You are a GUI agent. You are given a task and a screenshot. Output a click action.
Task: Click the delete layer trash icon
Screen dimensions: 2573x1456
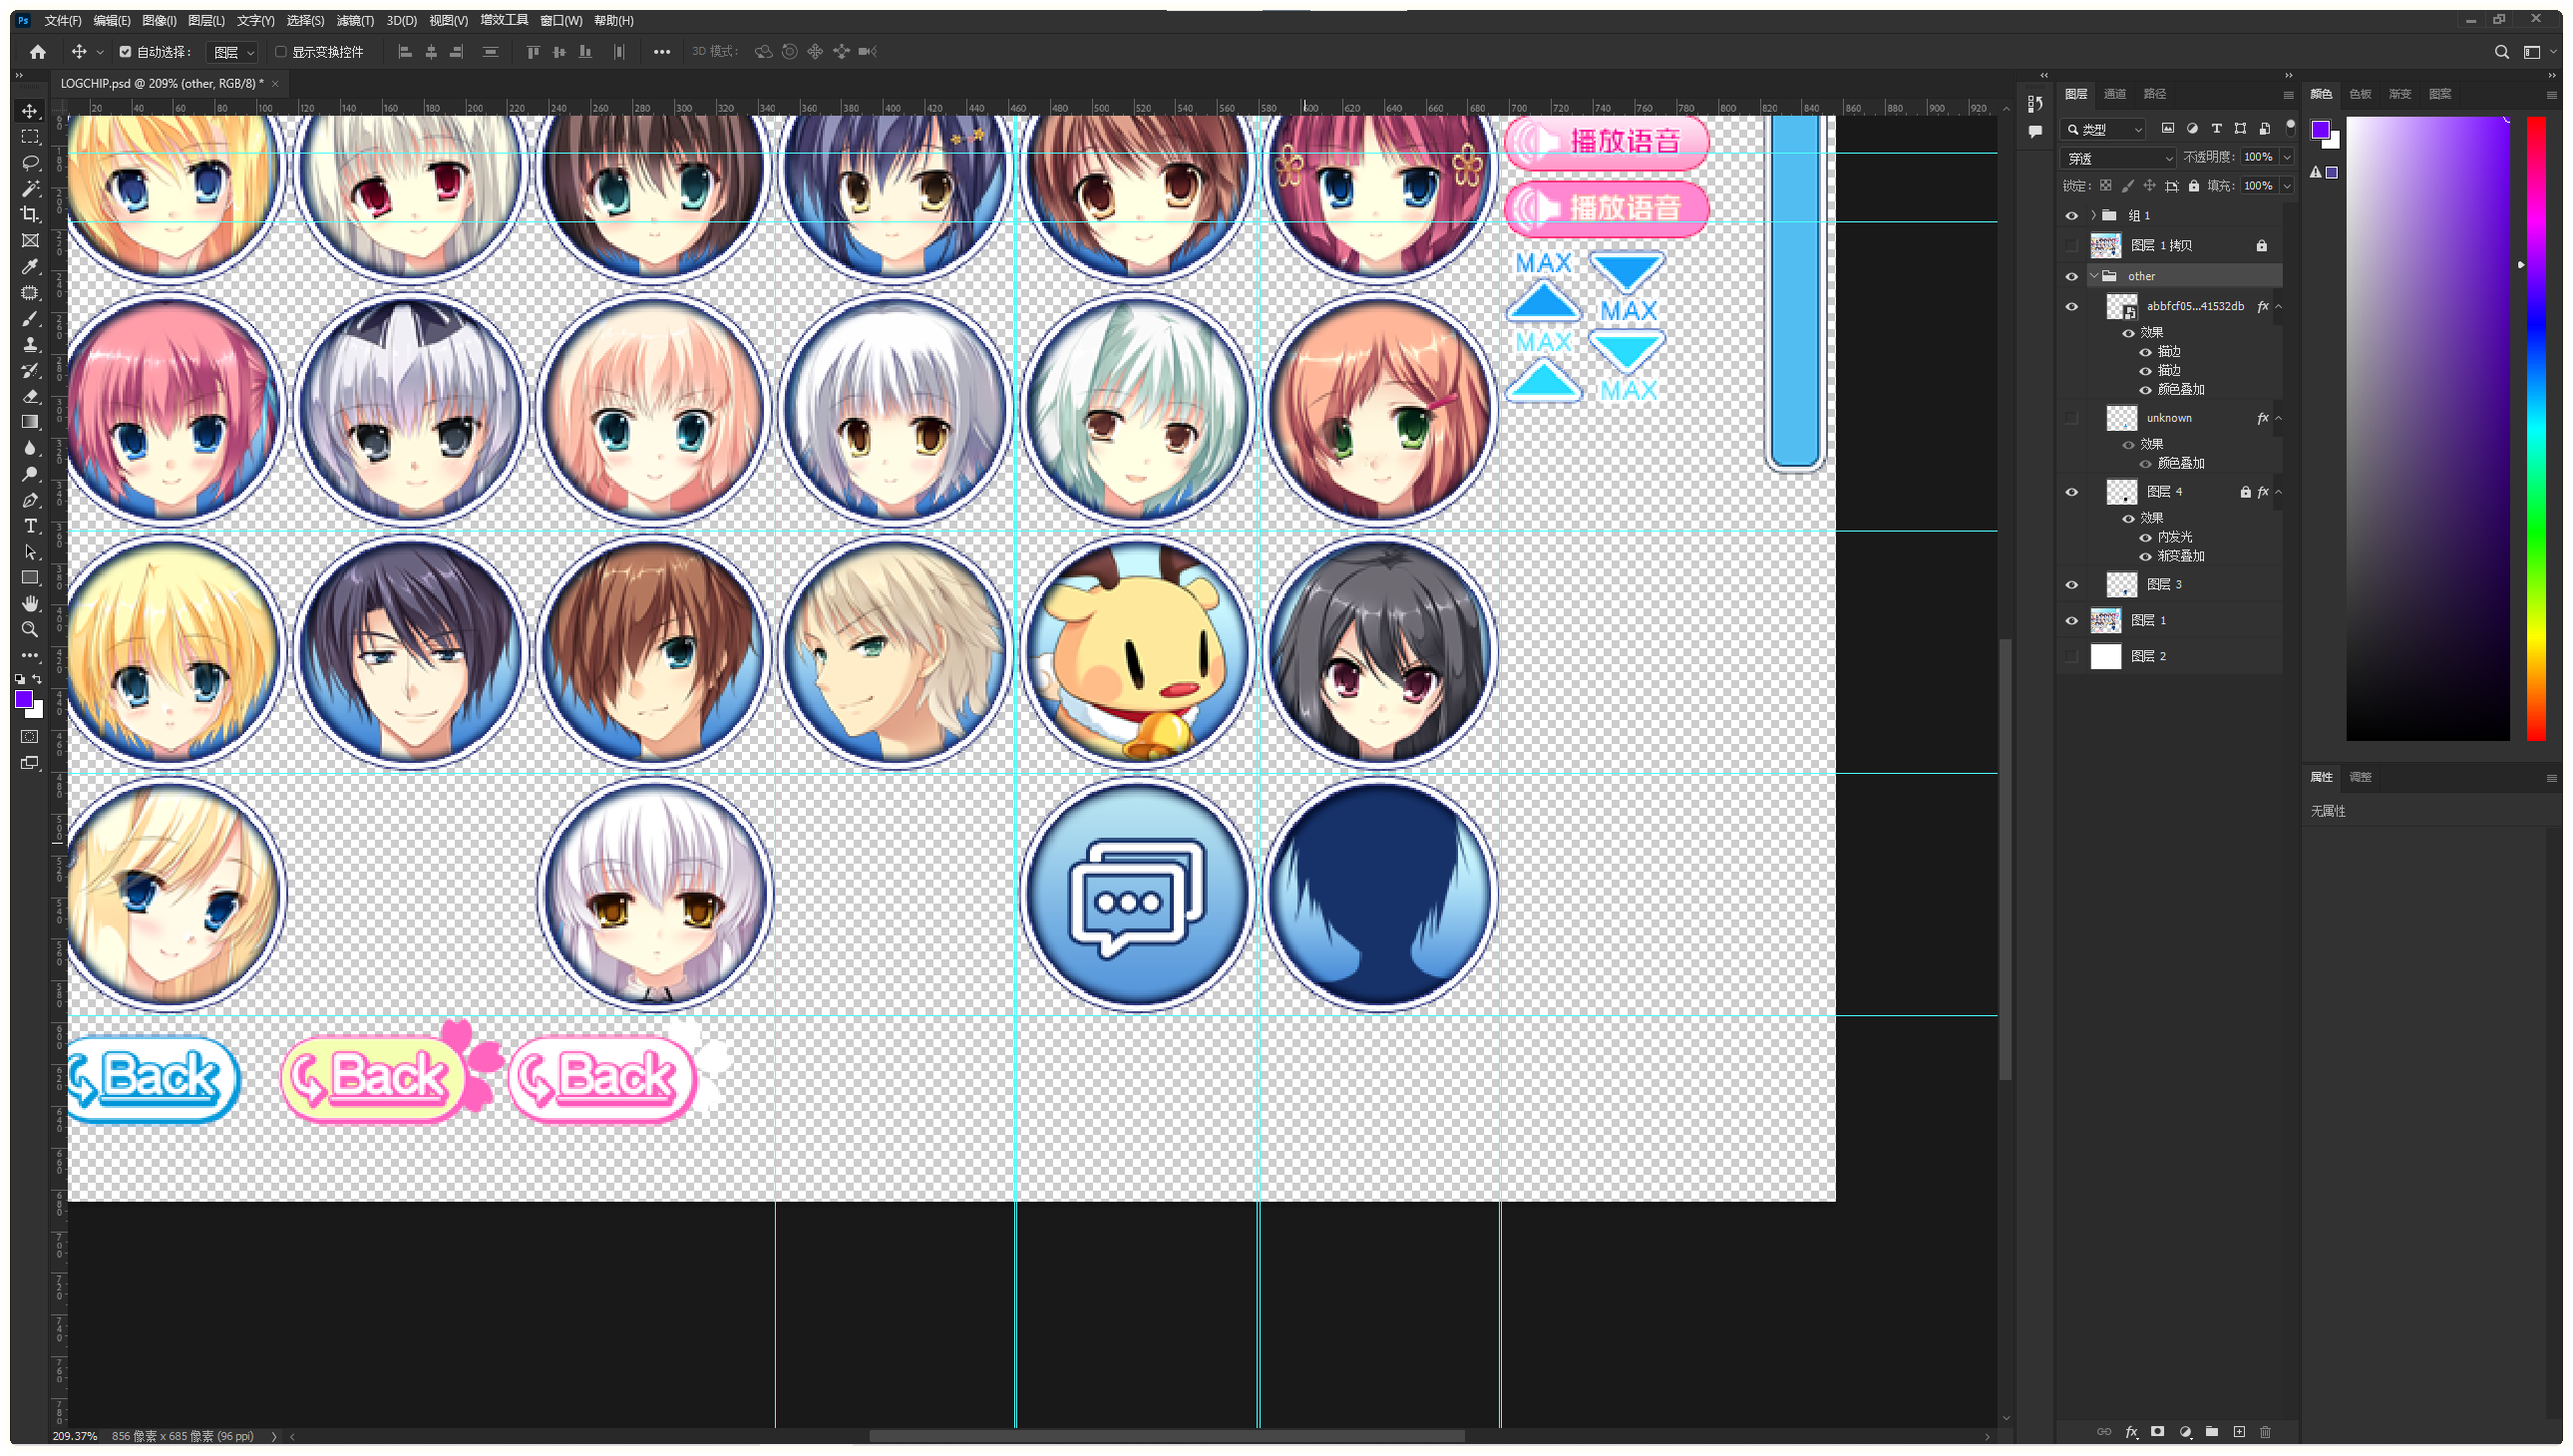pos(2266,1432)
